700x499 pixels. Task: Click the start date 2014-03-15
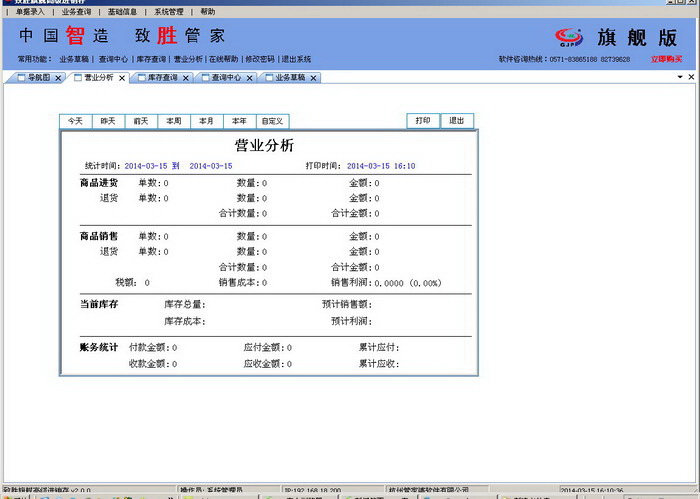[146, 166]
